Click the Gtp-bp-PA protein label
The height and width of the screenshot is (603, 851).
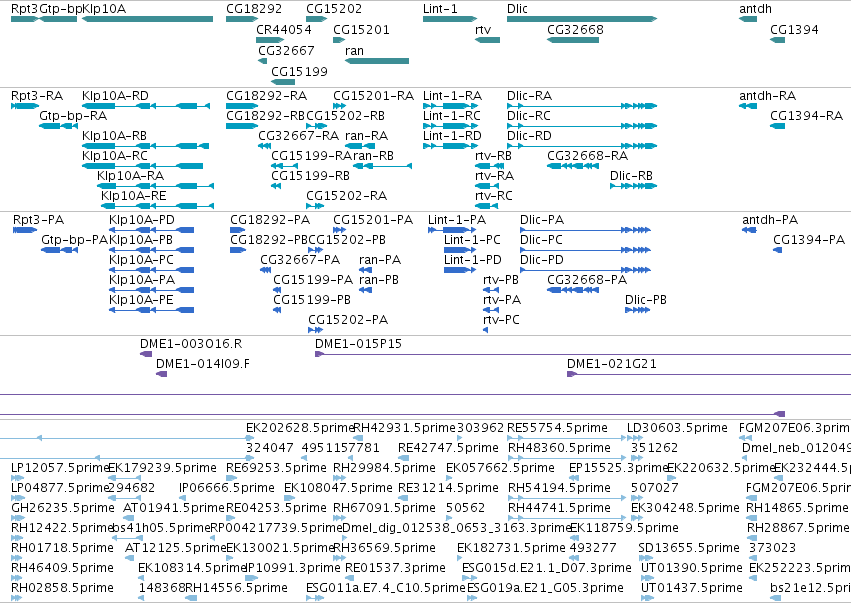(x=74, y=240)
